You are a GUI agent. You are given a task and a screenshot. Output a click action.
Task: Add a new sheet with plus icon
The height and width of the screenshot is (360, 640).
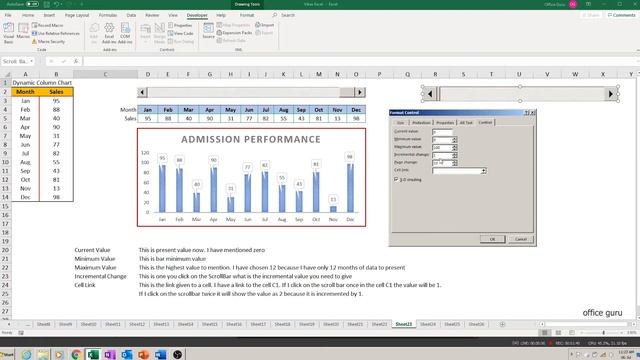(502, 324)
